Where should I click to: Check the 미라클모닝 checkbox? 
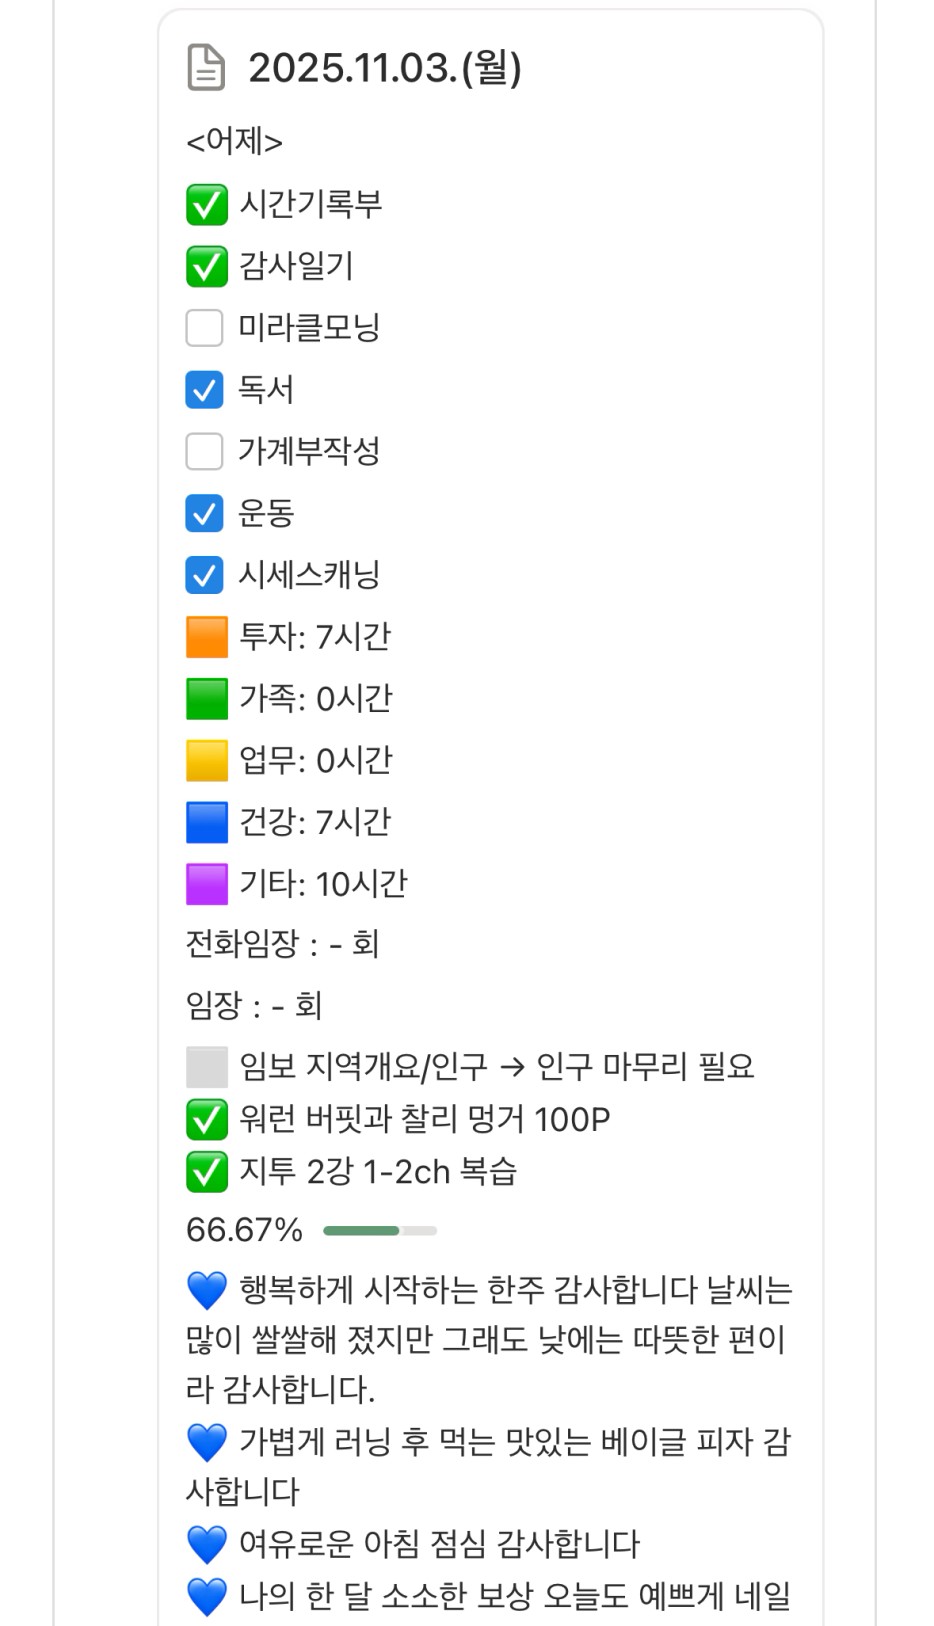(205, 328)
